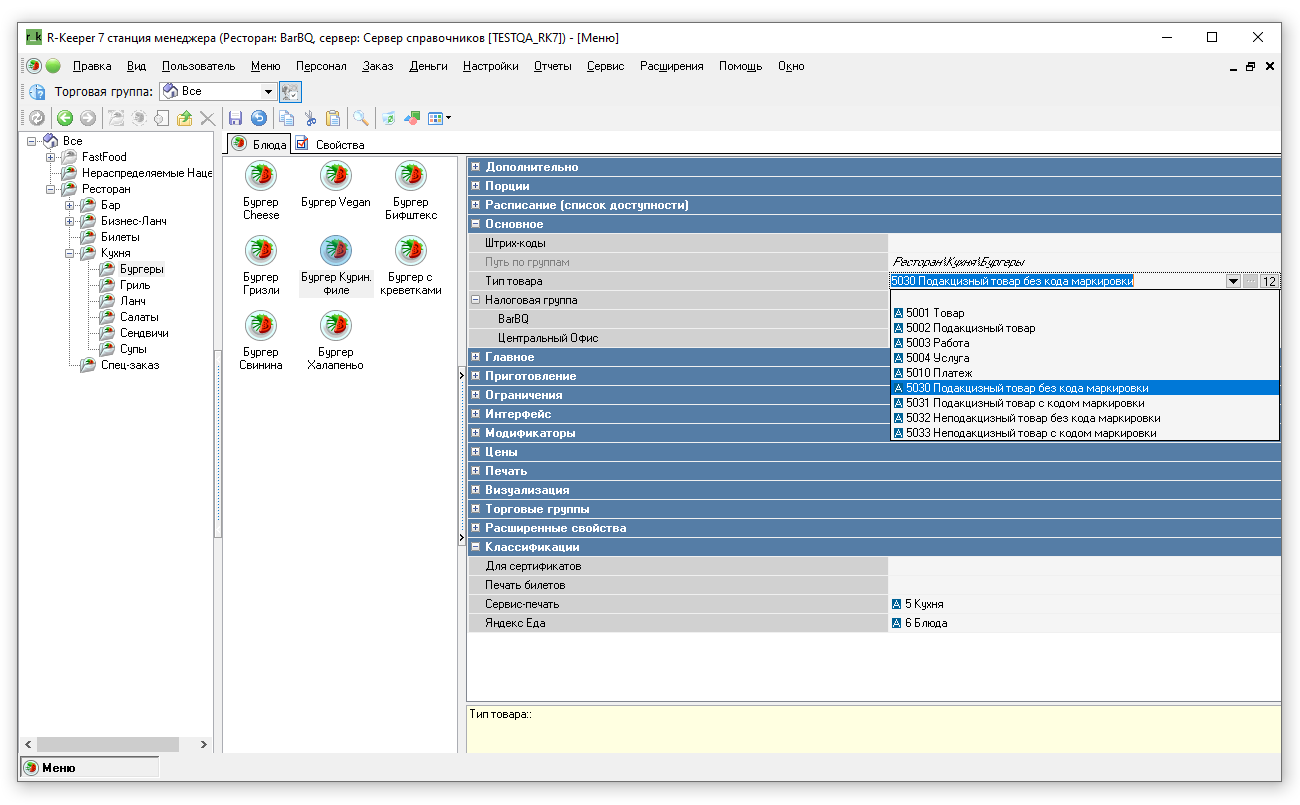The height and width of the screenshot is (805, 1300).
Task: Click the Copy toolbar icon
Action: pyautogui.click(x=287, y=118)
